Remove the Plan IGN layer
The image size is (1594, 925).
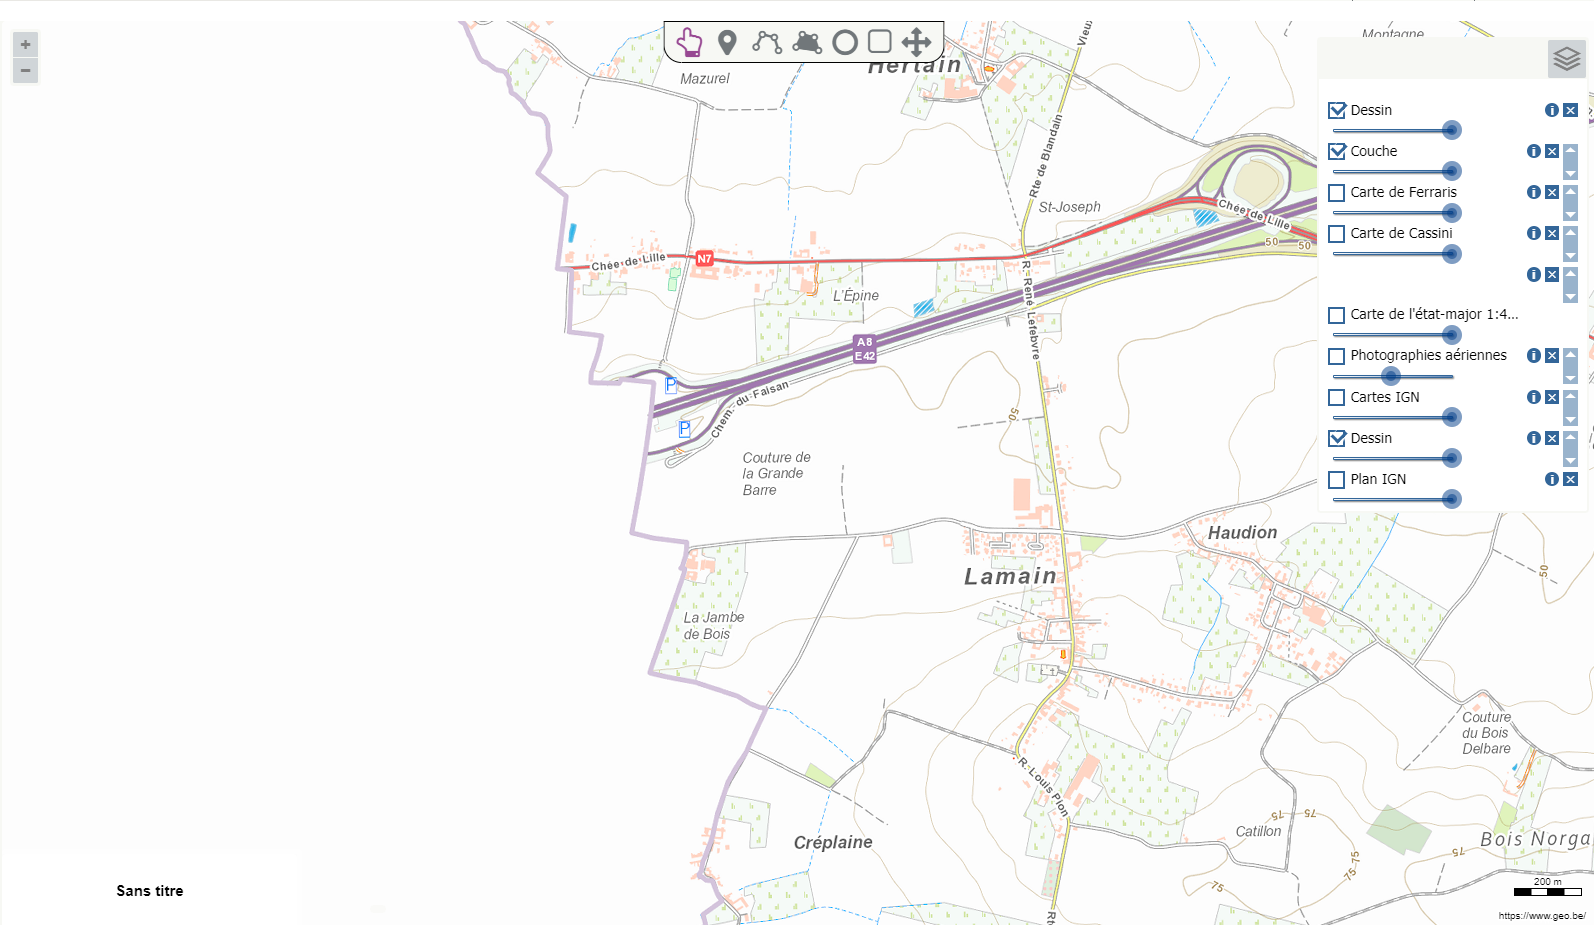point(1571,479)
